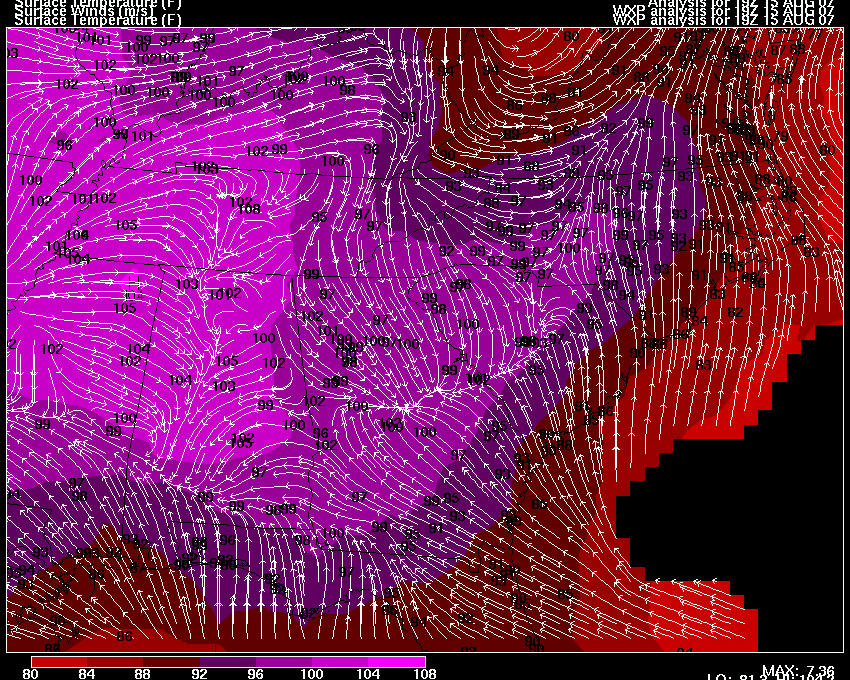
Task: Click the 92–96 dark purple legend swatch
Action: (228, 662)
